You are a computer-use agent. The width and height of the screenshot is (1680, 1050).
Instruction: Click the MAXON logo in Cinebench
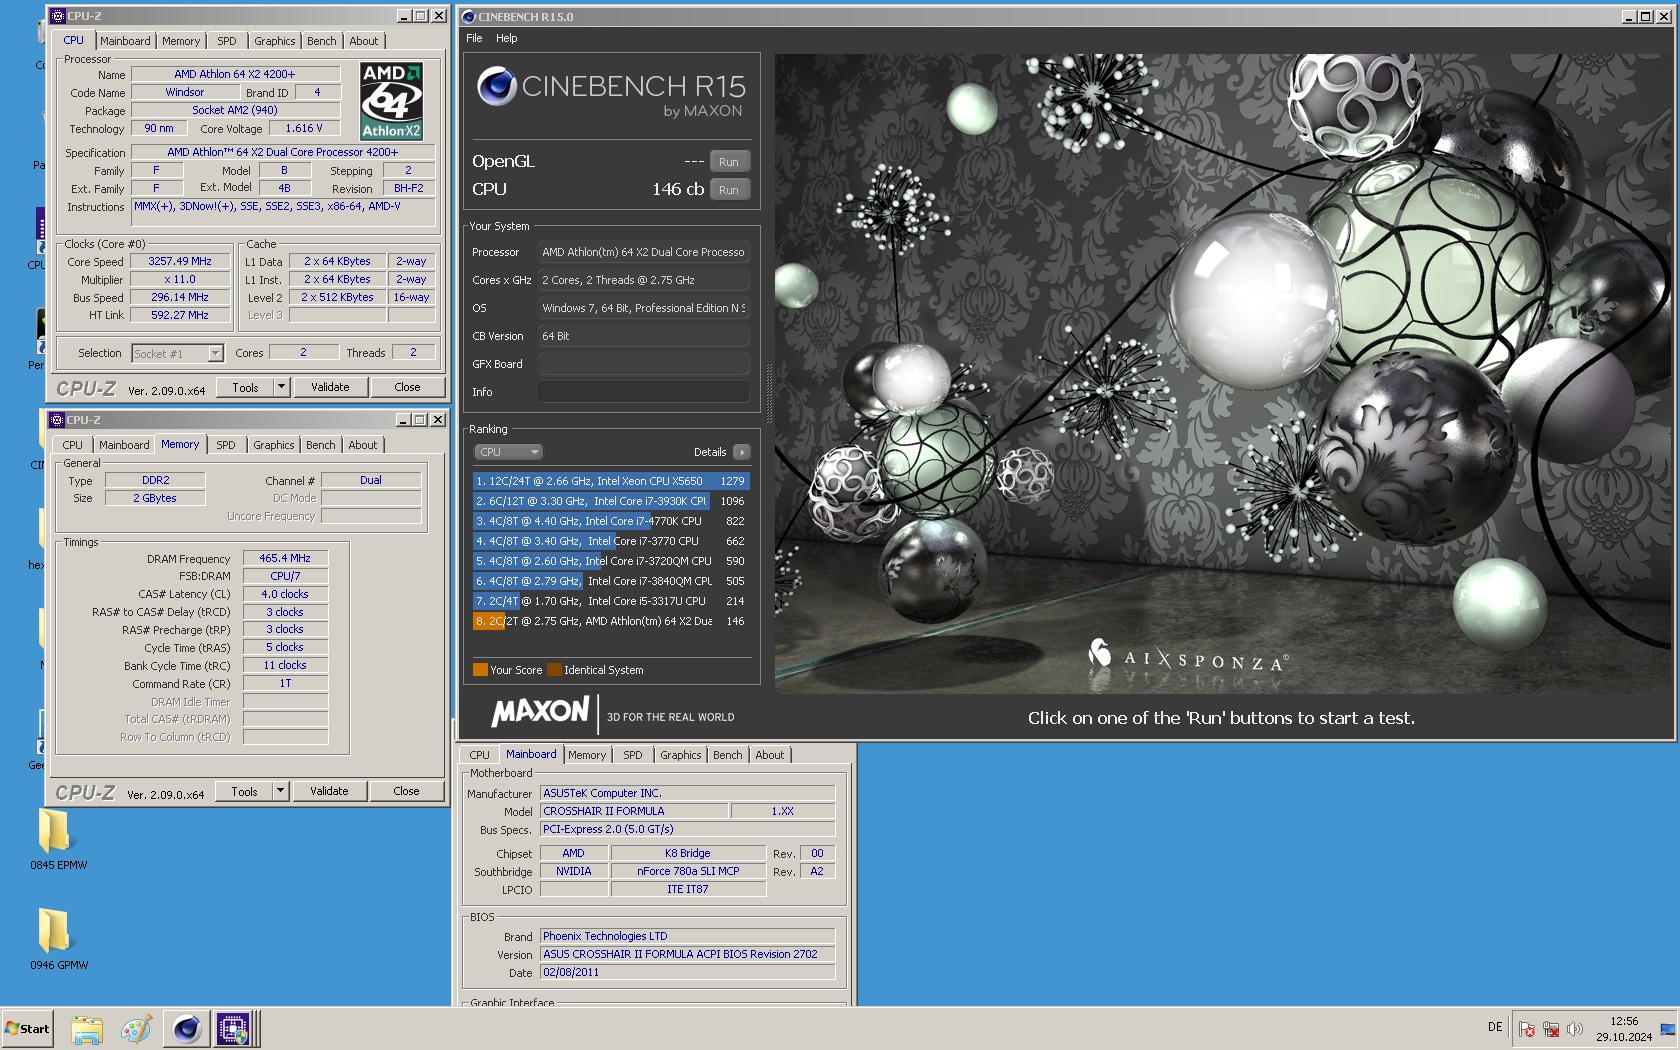click(540, 712)
